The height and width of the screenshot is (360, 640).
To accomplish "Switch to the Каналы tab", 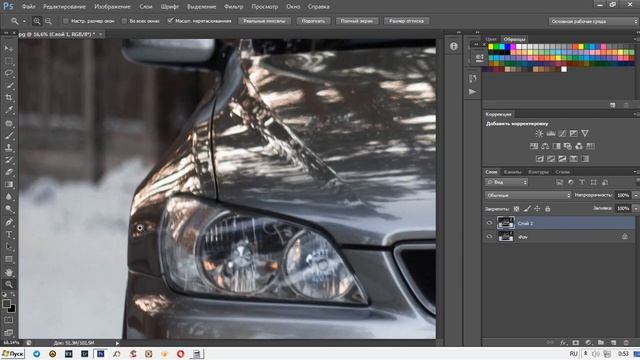I will coord(513,172).
